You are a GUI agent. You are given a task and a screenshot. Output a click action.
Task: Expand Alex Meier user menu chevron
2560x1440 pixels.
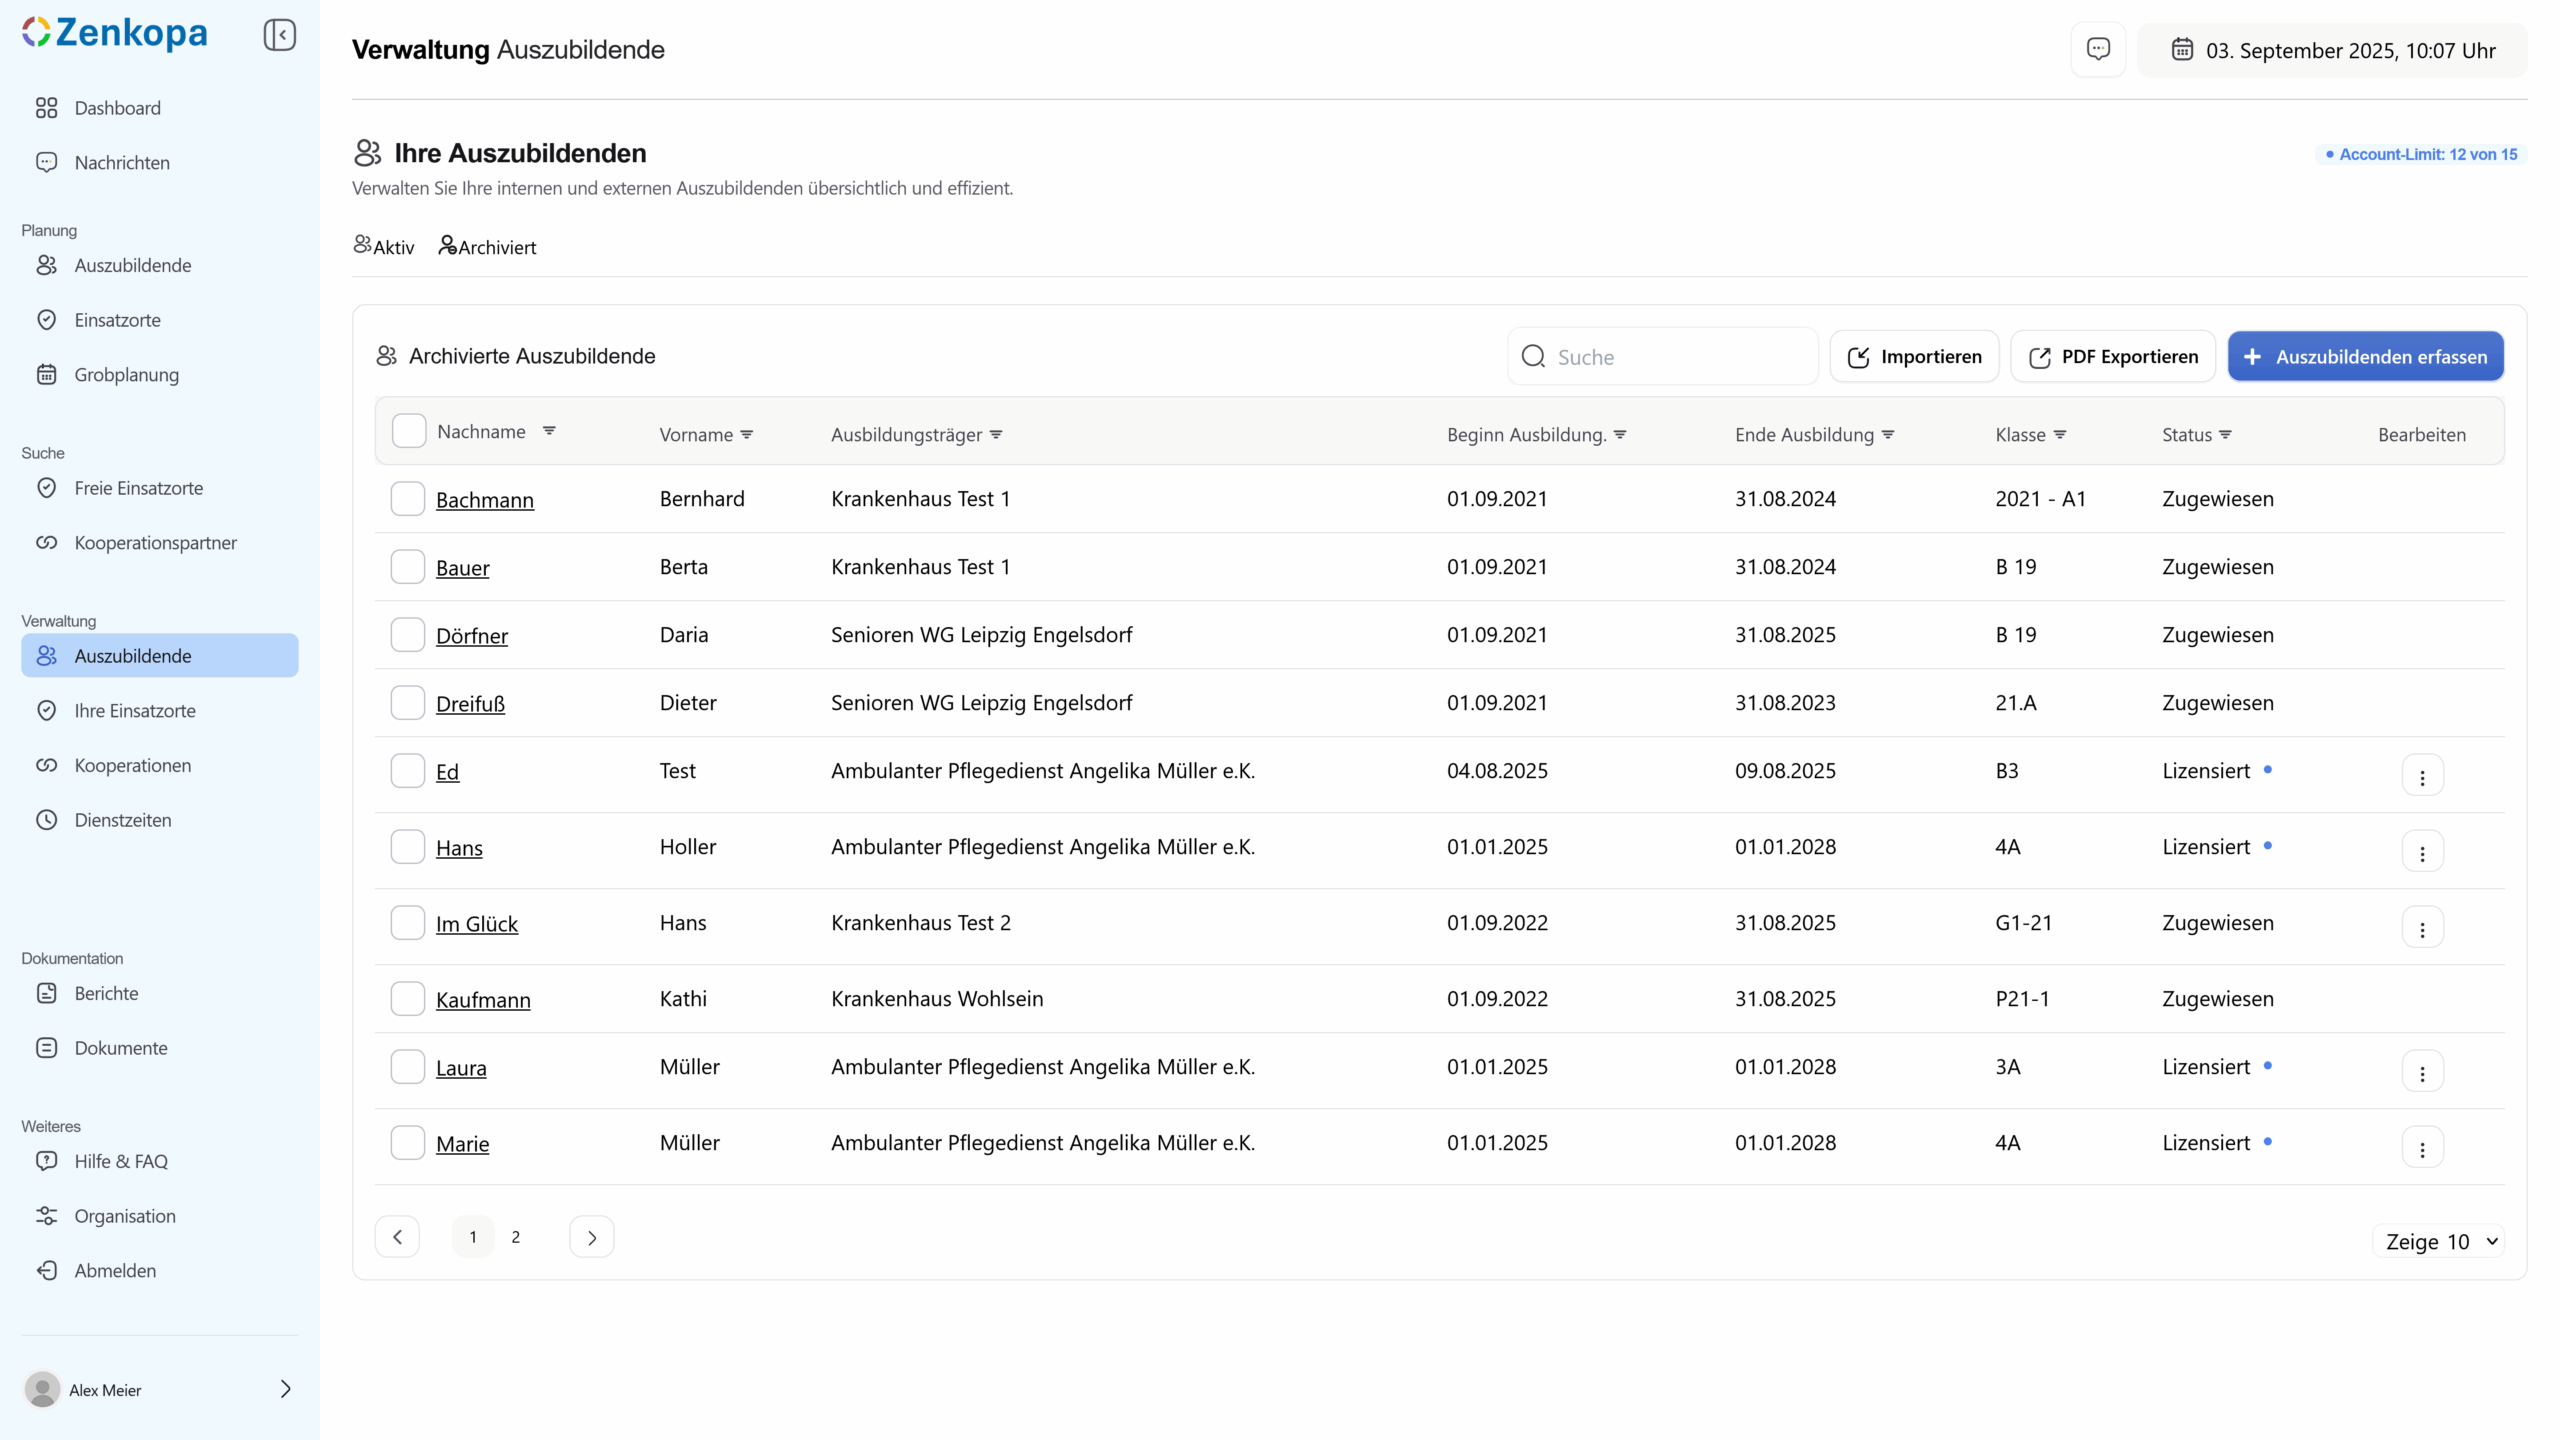[285, 1389]
